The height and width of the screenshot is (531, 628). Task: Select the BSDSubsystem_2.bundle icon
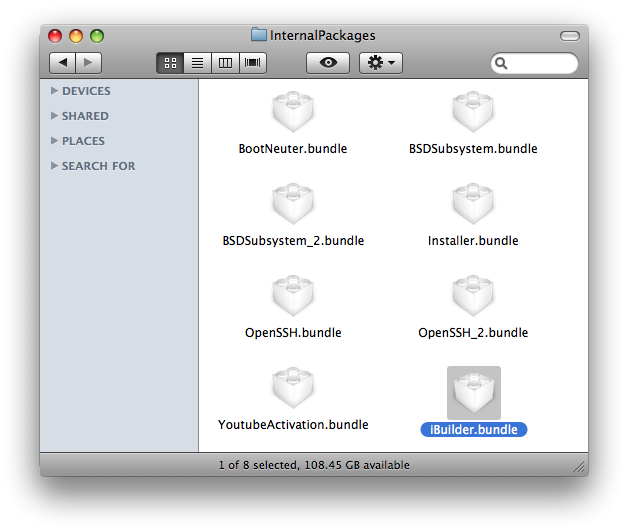pos(293,204)
